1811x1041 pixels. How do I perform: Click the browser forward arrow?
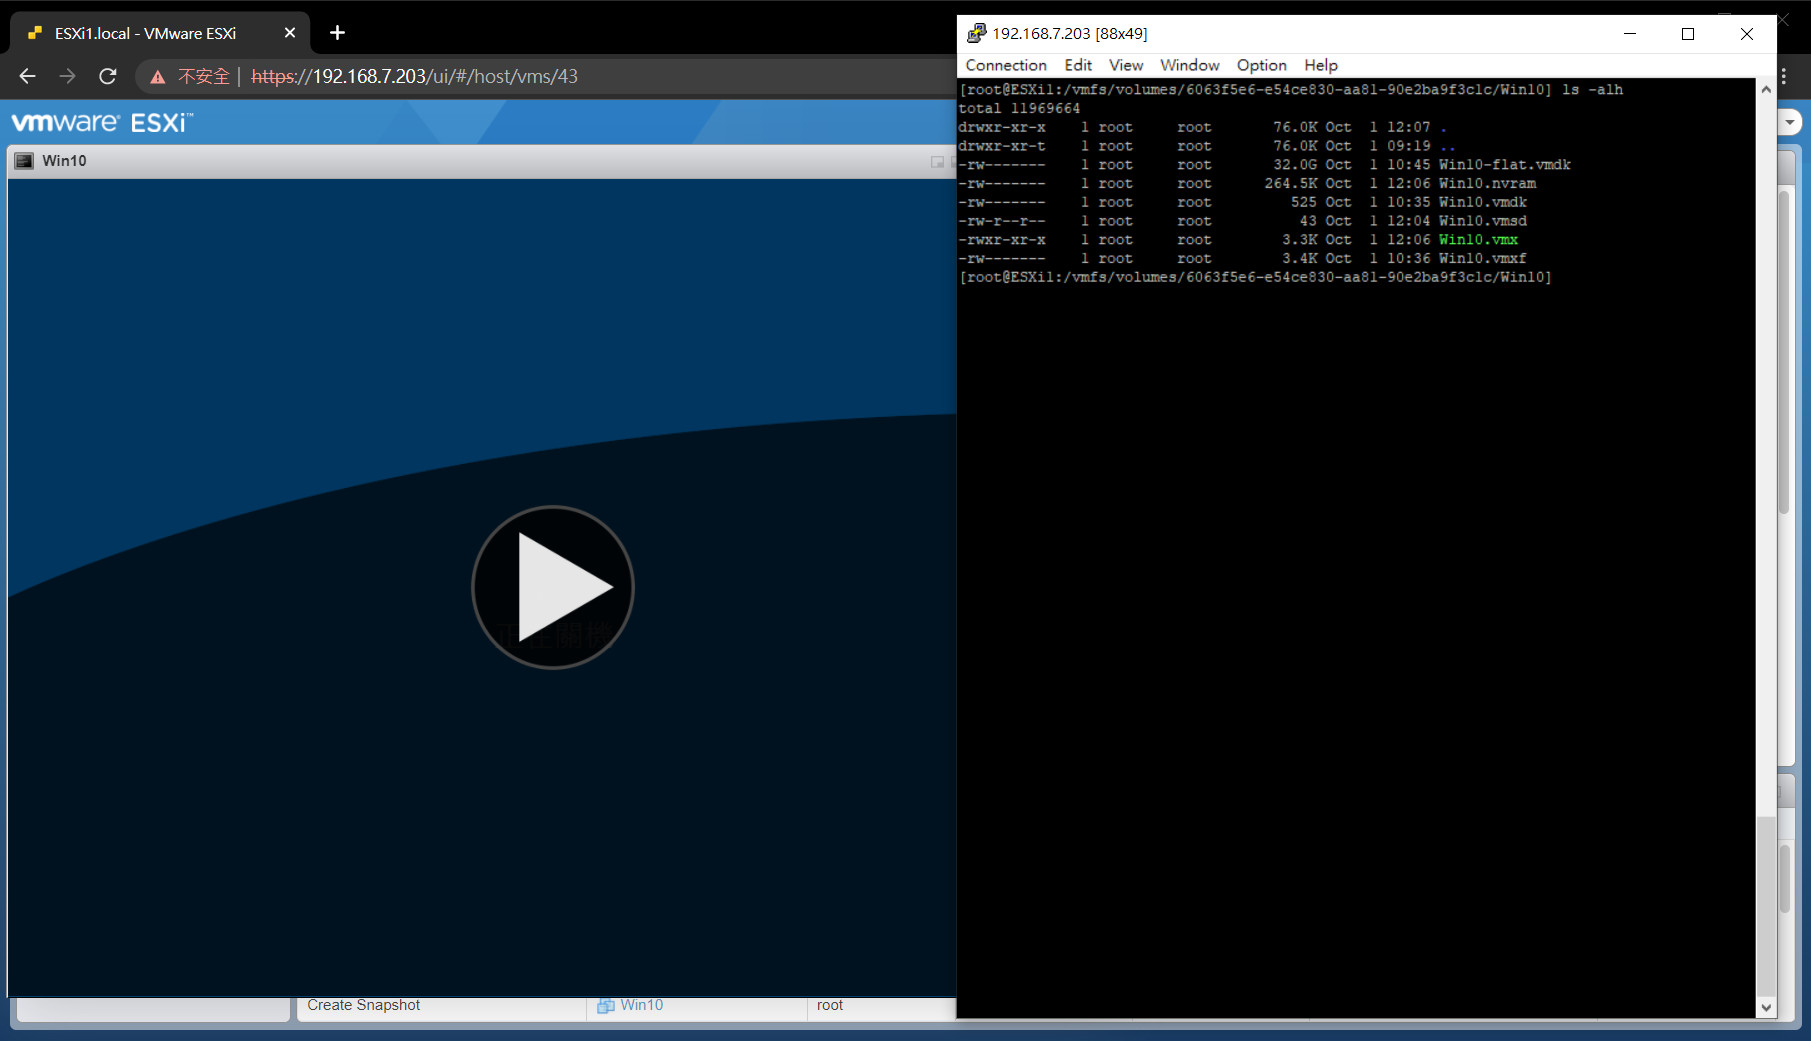67,76
